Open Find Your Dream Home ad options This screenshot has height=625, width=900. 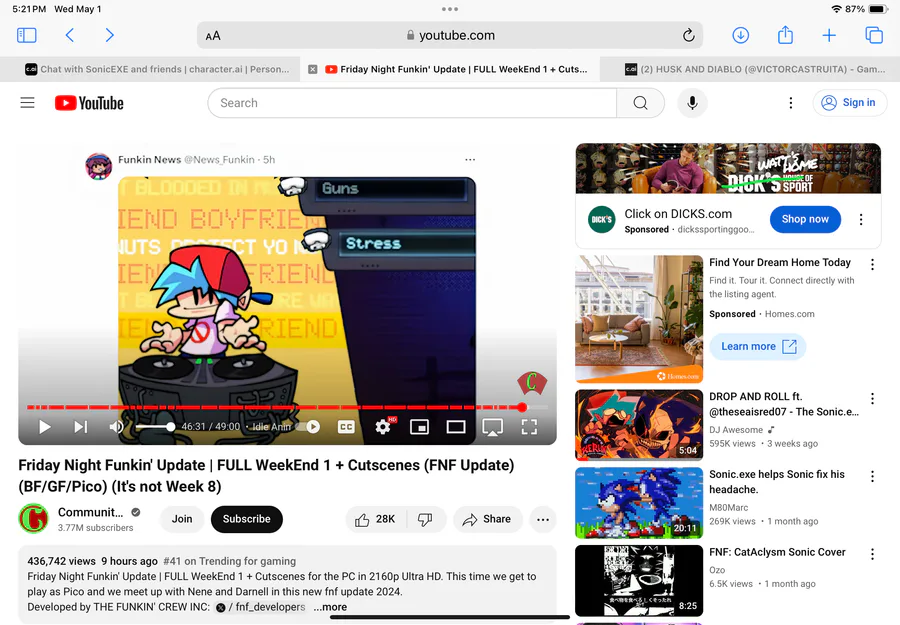pyautogui.click(x=872, y=264)
